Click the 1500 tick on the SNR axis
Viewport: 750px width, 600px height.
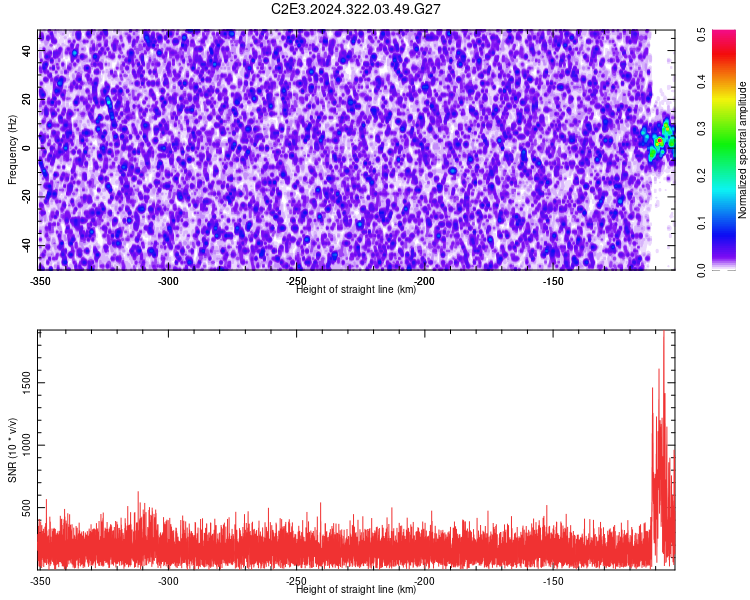point(27,383)
